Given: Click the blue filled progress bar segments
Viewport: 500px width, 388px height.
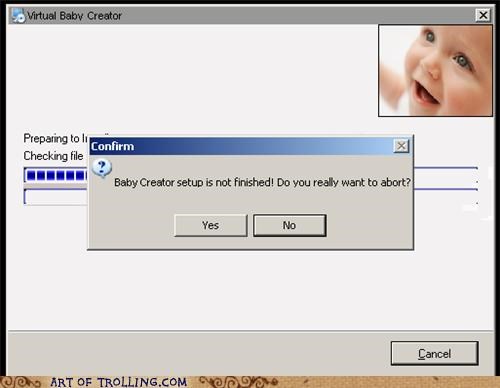Looking at the screenshot, I should click(x=56, y=175).
